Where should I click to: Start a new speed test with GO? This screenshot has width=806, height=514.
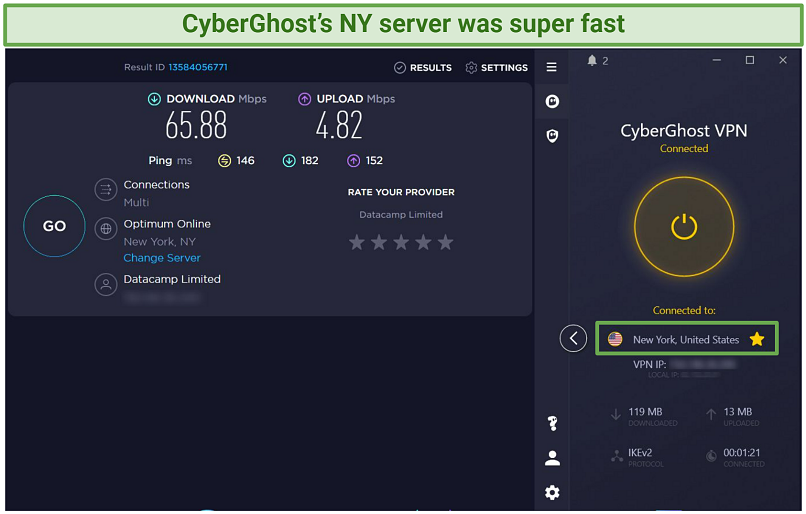tap(54, 226)
